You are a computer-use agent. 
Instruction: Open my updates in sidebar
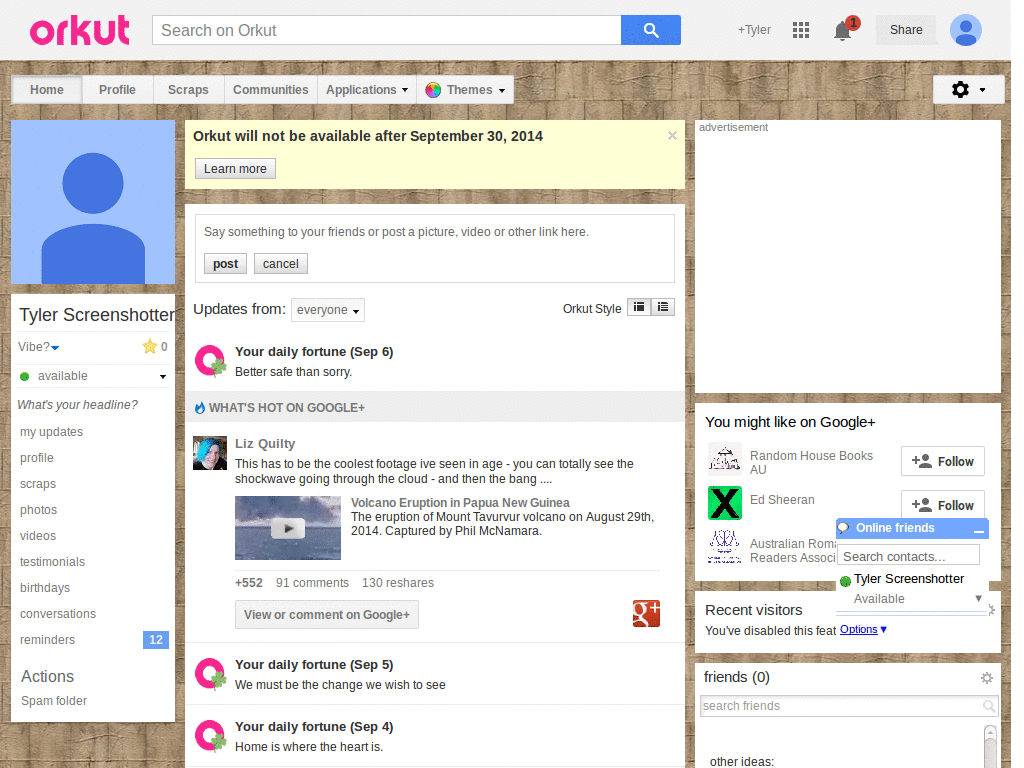(52, 432)
